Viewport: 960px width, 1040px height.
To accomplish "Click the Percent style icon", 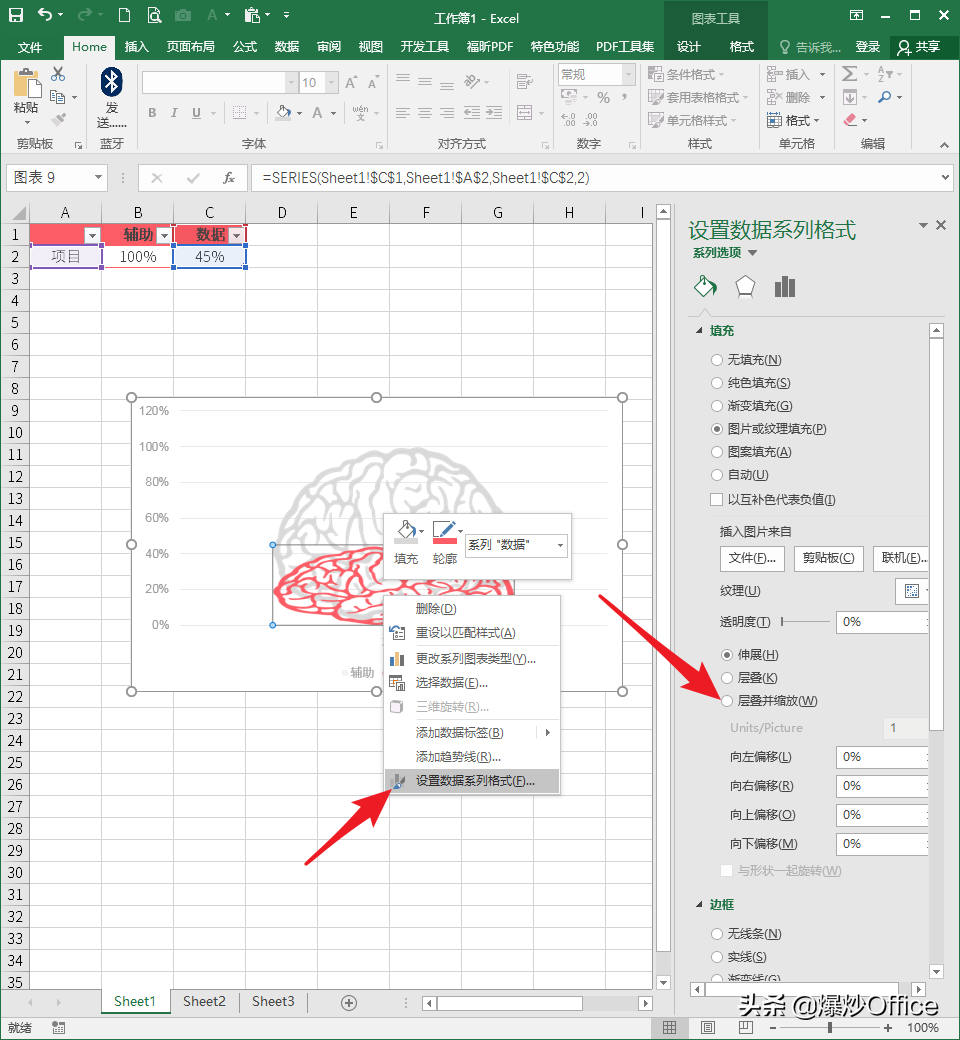I will 603,98.
